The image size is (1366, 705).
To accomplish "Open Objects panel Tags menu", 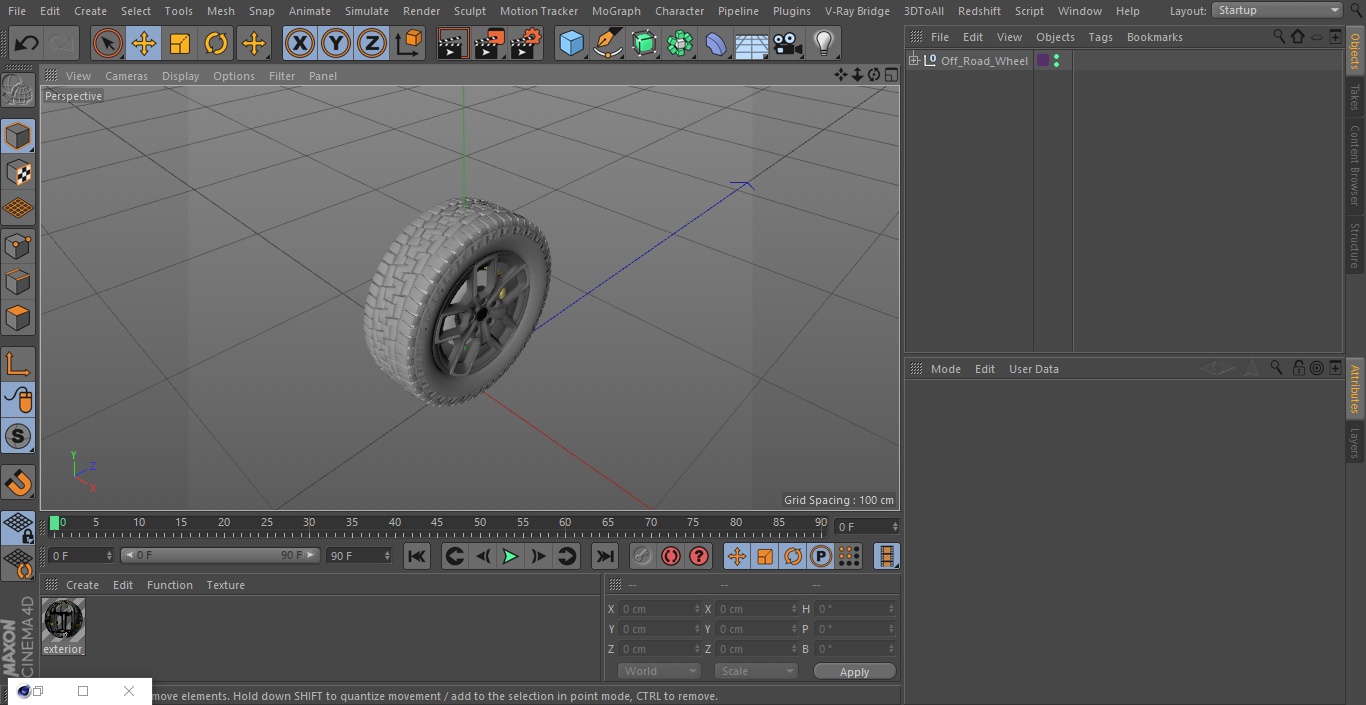I will coord(1100,37).
